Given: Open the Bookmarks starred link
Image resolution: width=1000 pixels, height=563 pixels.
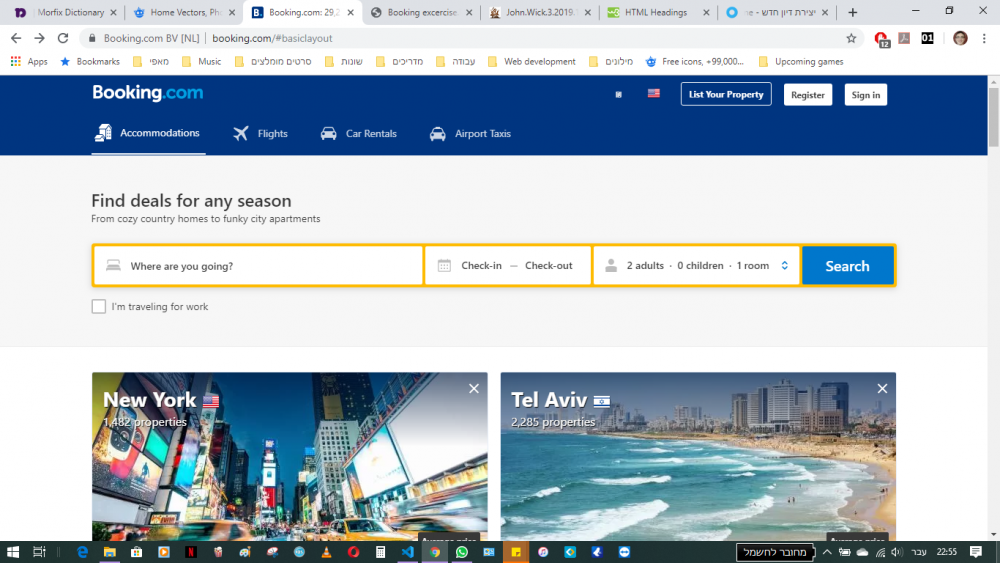Looking at the screenshot, I should click(x=90, y=62).
